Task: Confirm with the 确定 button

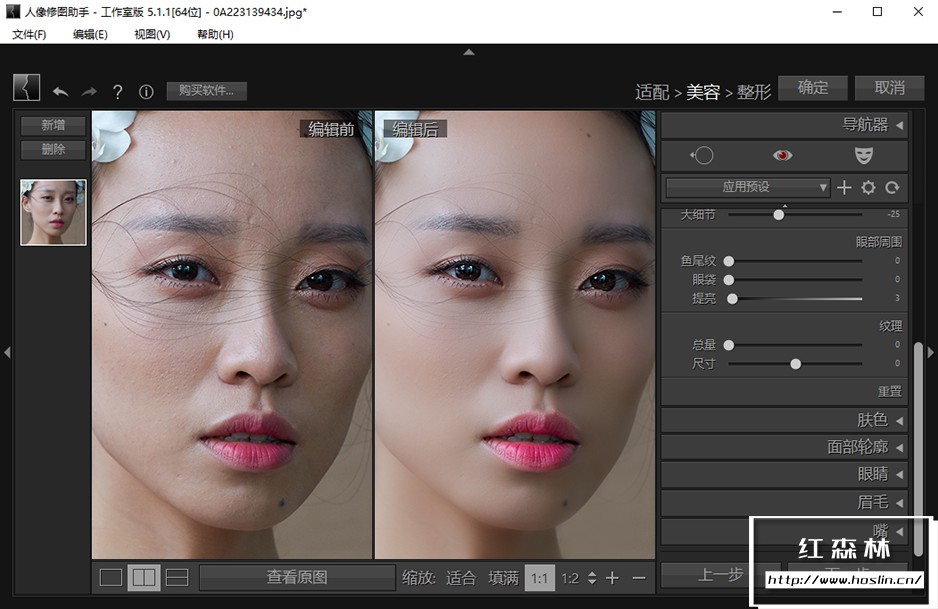Action: pyautogui.click(x=812, y=88)
